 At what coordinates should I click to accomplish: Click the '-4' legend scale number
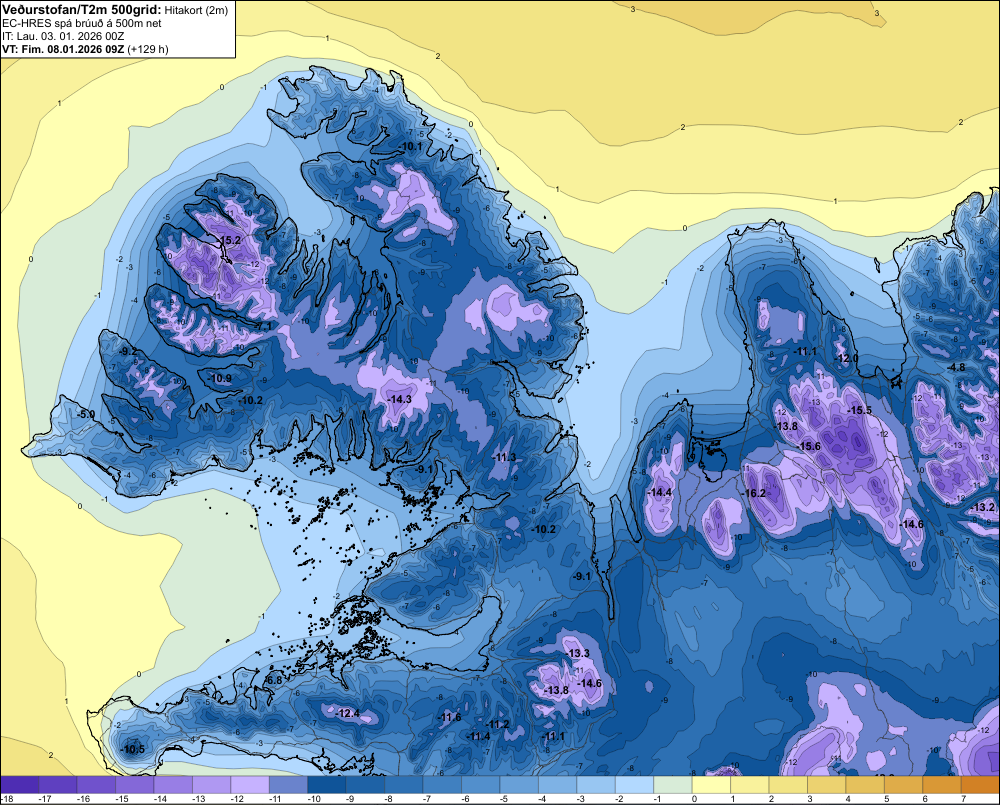click(544, 799)
